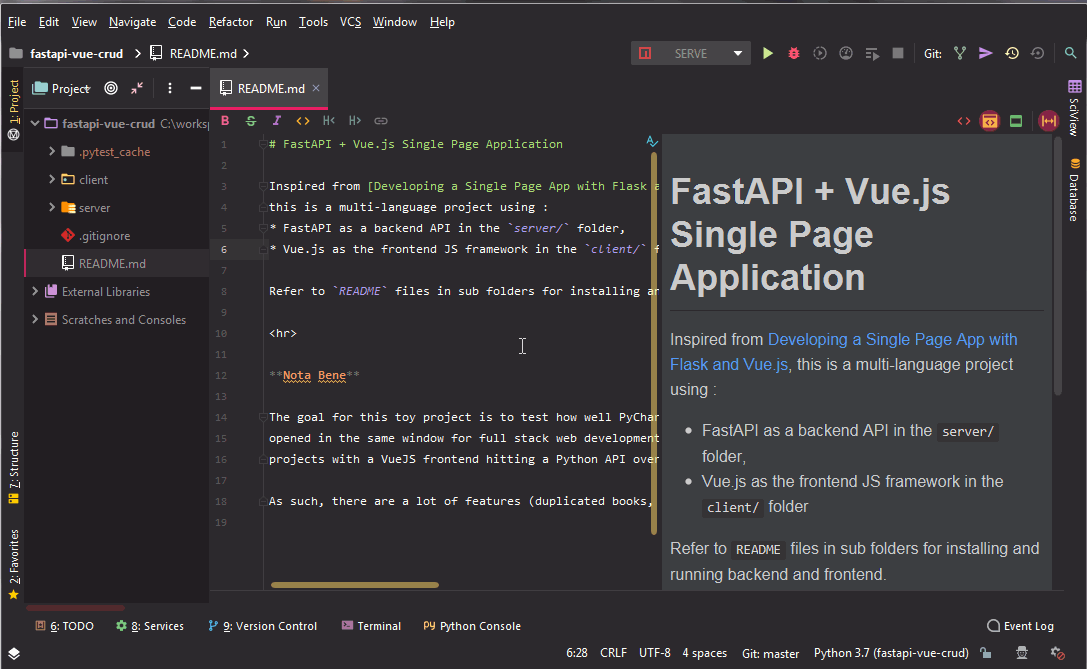The height and width of the screenshot is (669, 1087).
Task: Click the Python 3.7 interpreter in status bar
Action: pyautogui.click(x=891, y=653)
